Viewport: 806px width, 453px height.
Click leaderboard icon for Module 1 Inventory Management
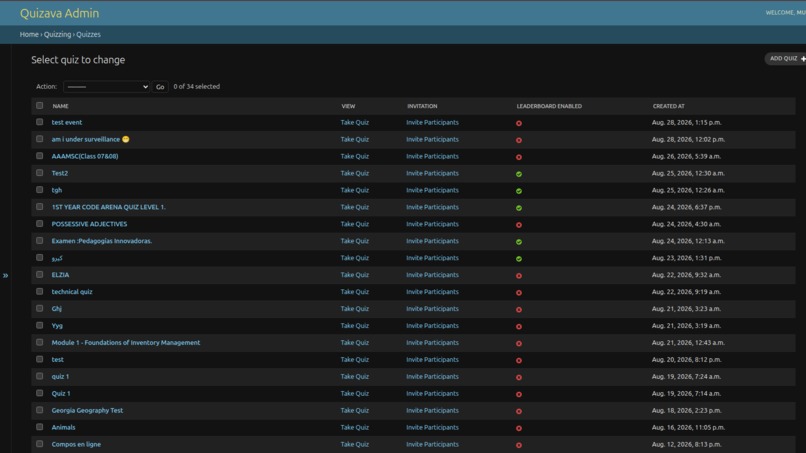pos(519,343)
